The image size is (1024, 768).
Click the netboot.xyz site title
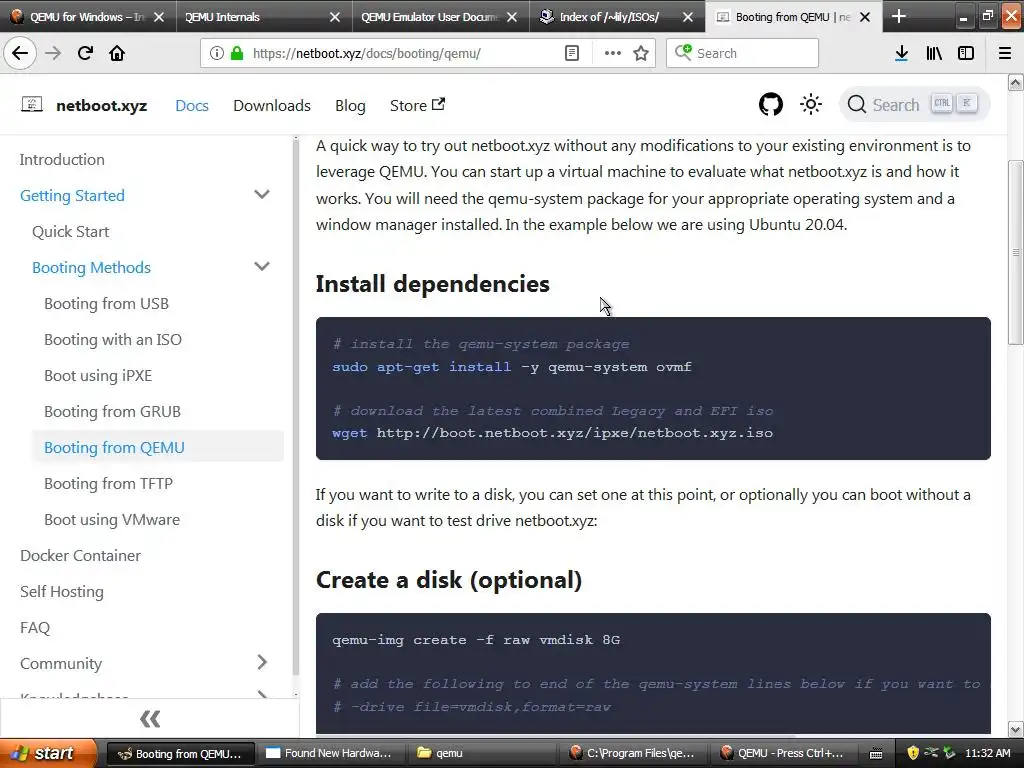pos(101,105)
